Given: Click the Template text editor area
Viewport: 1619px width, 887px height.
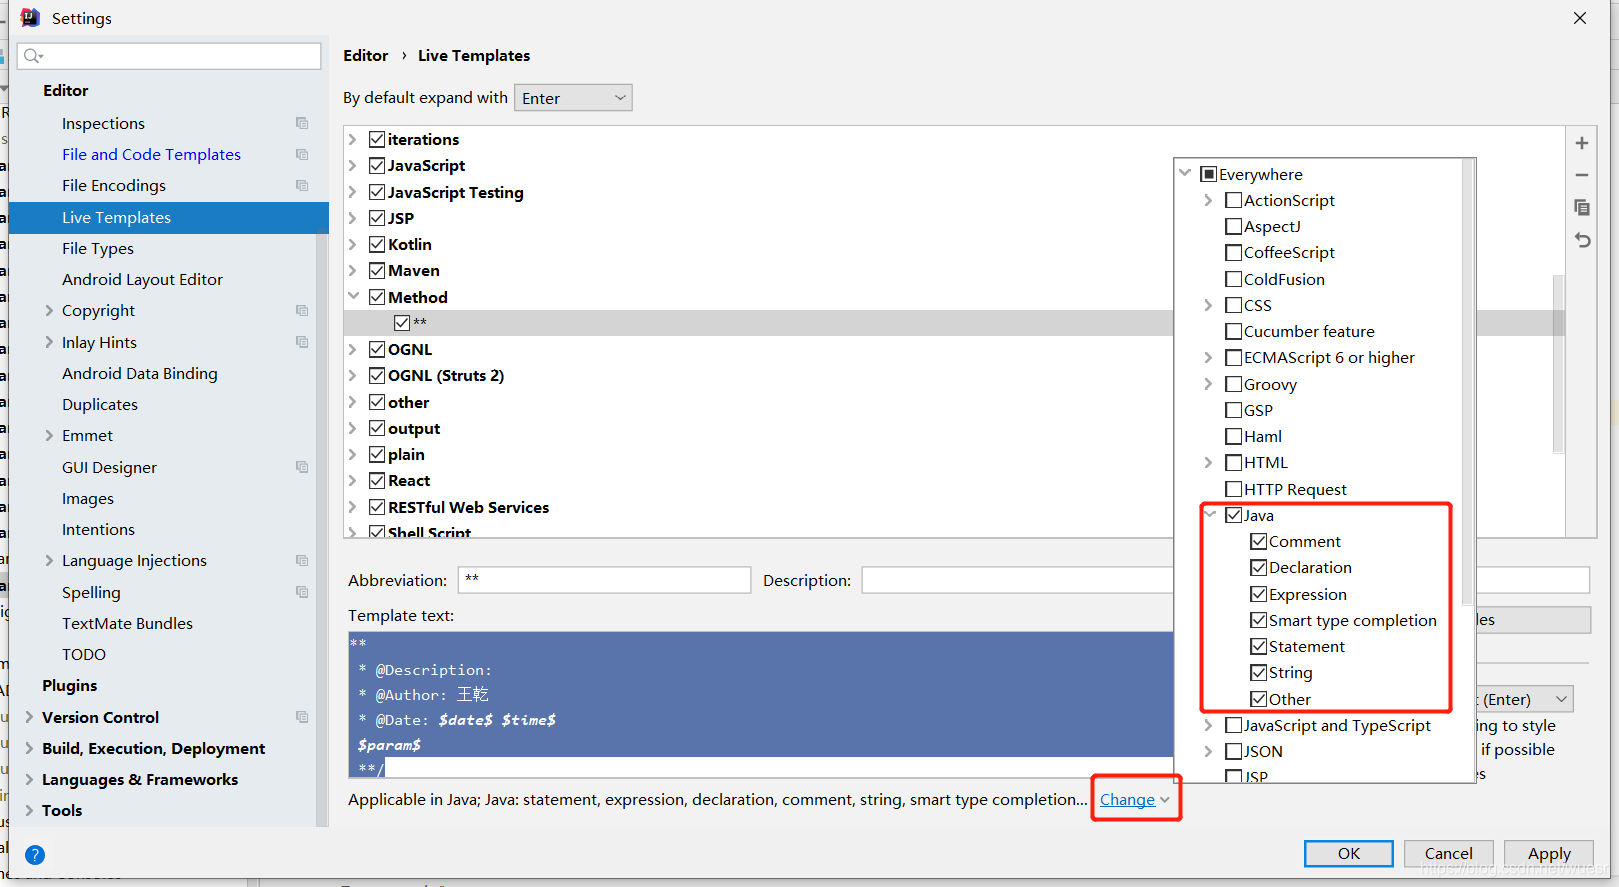Looking at the screenshot, I should (x=760, y=705).
